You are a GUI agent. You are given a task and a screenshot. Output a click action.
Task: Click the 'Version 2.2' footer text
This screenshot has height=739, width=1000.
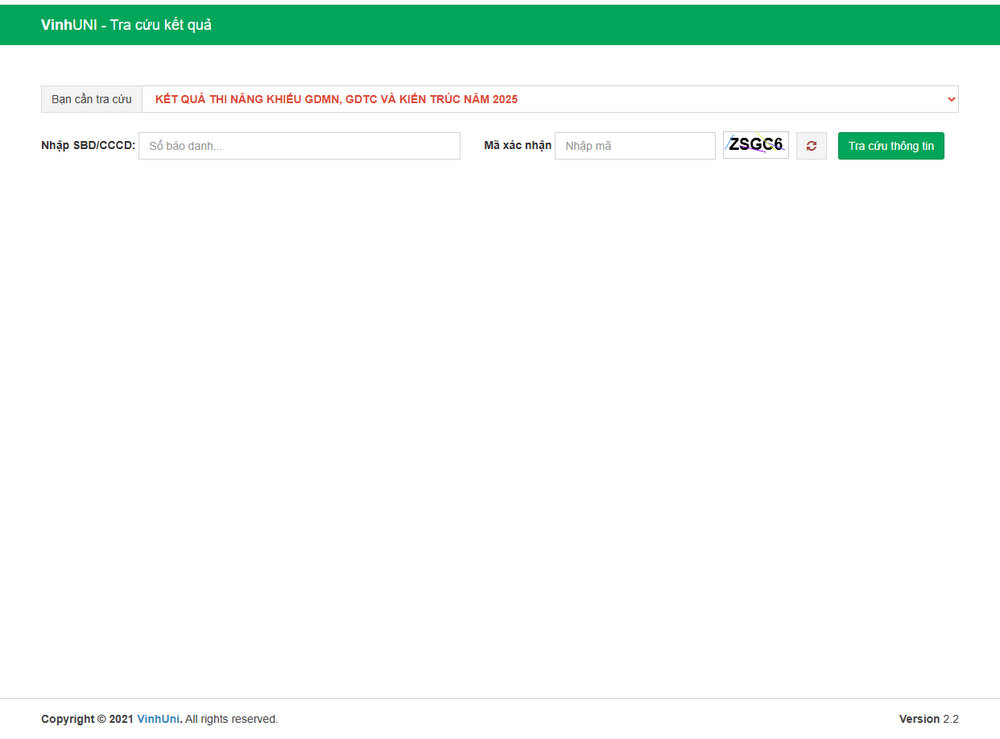929,719
